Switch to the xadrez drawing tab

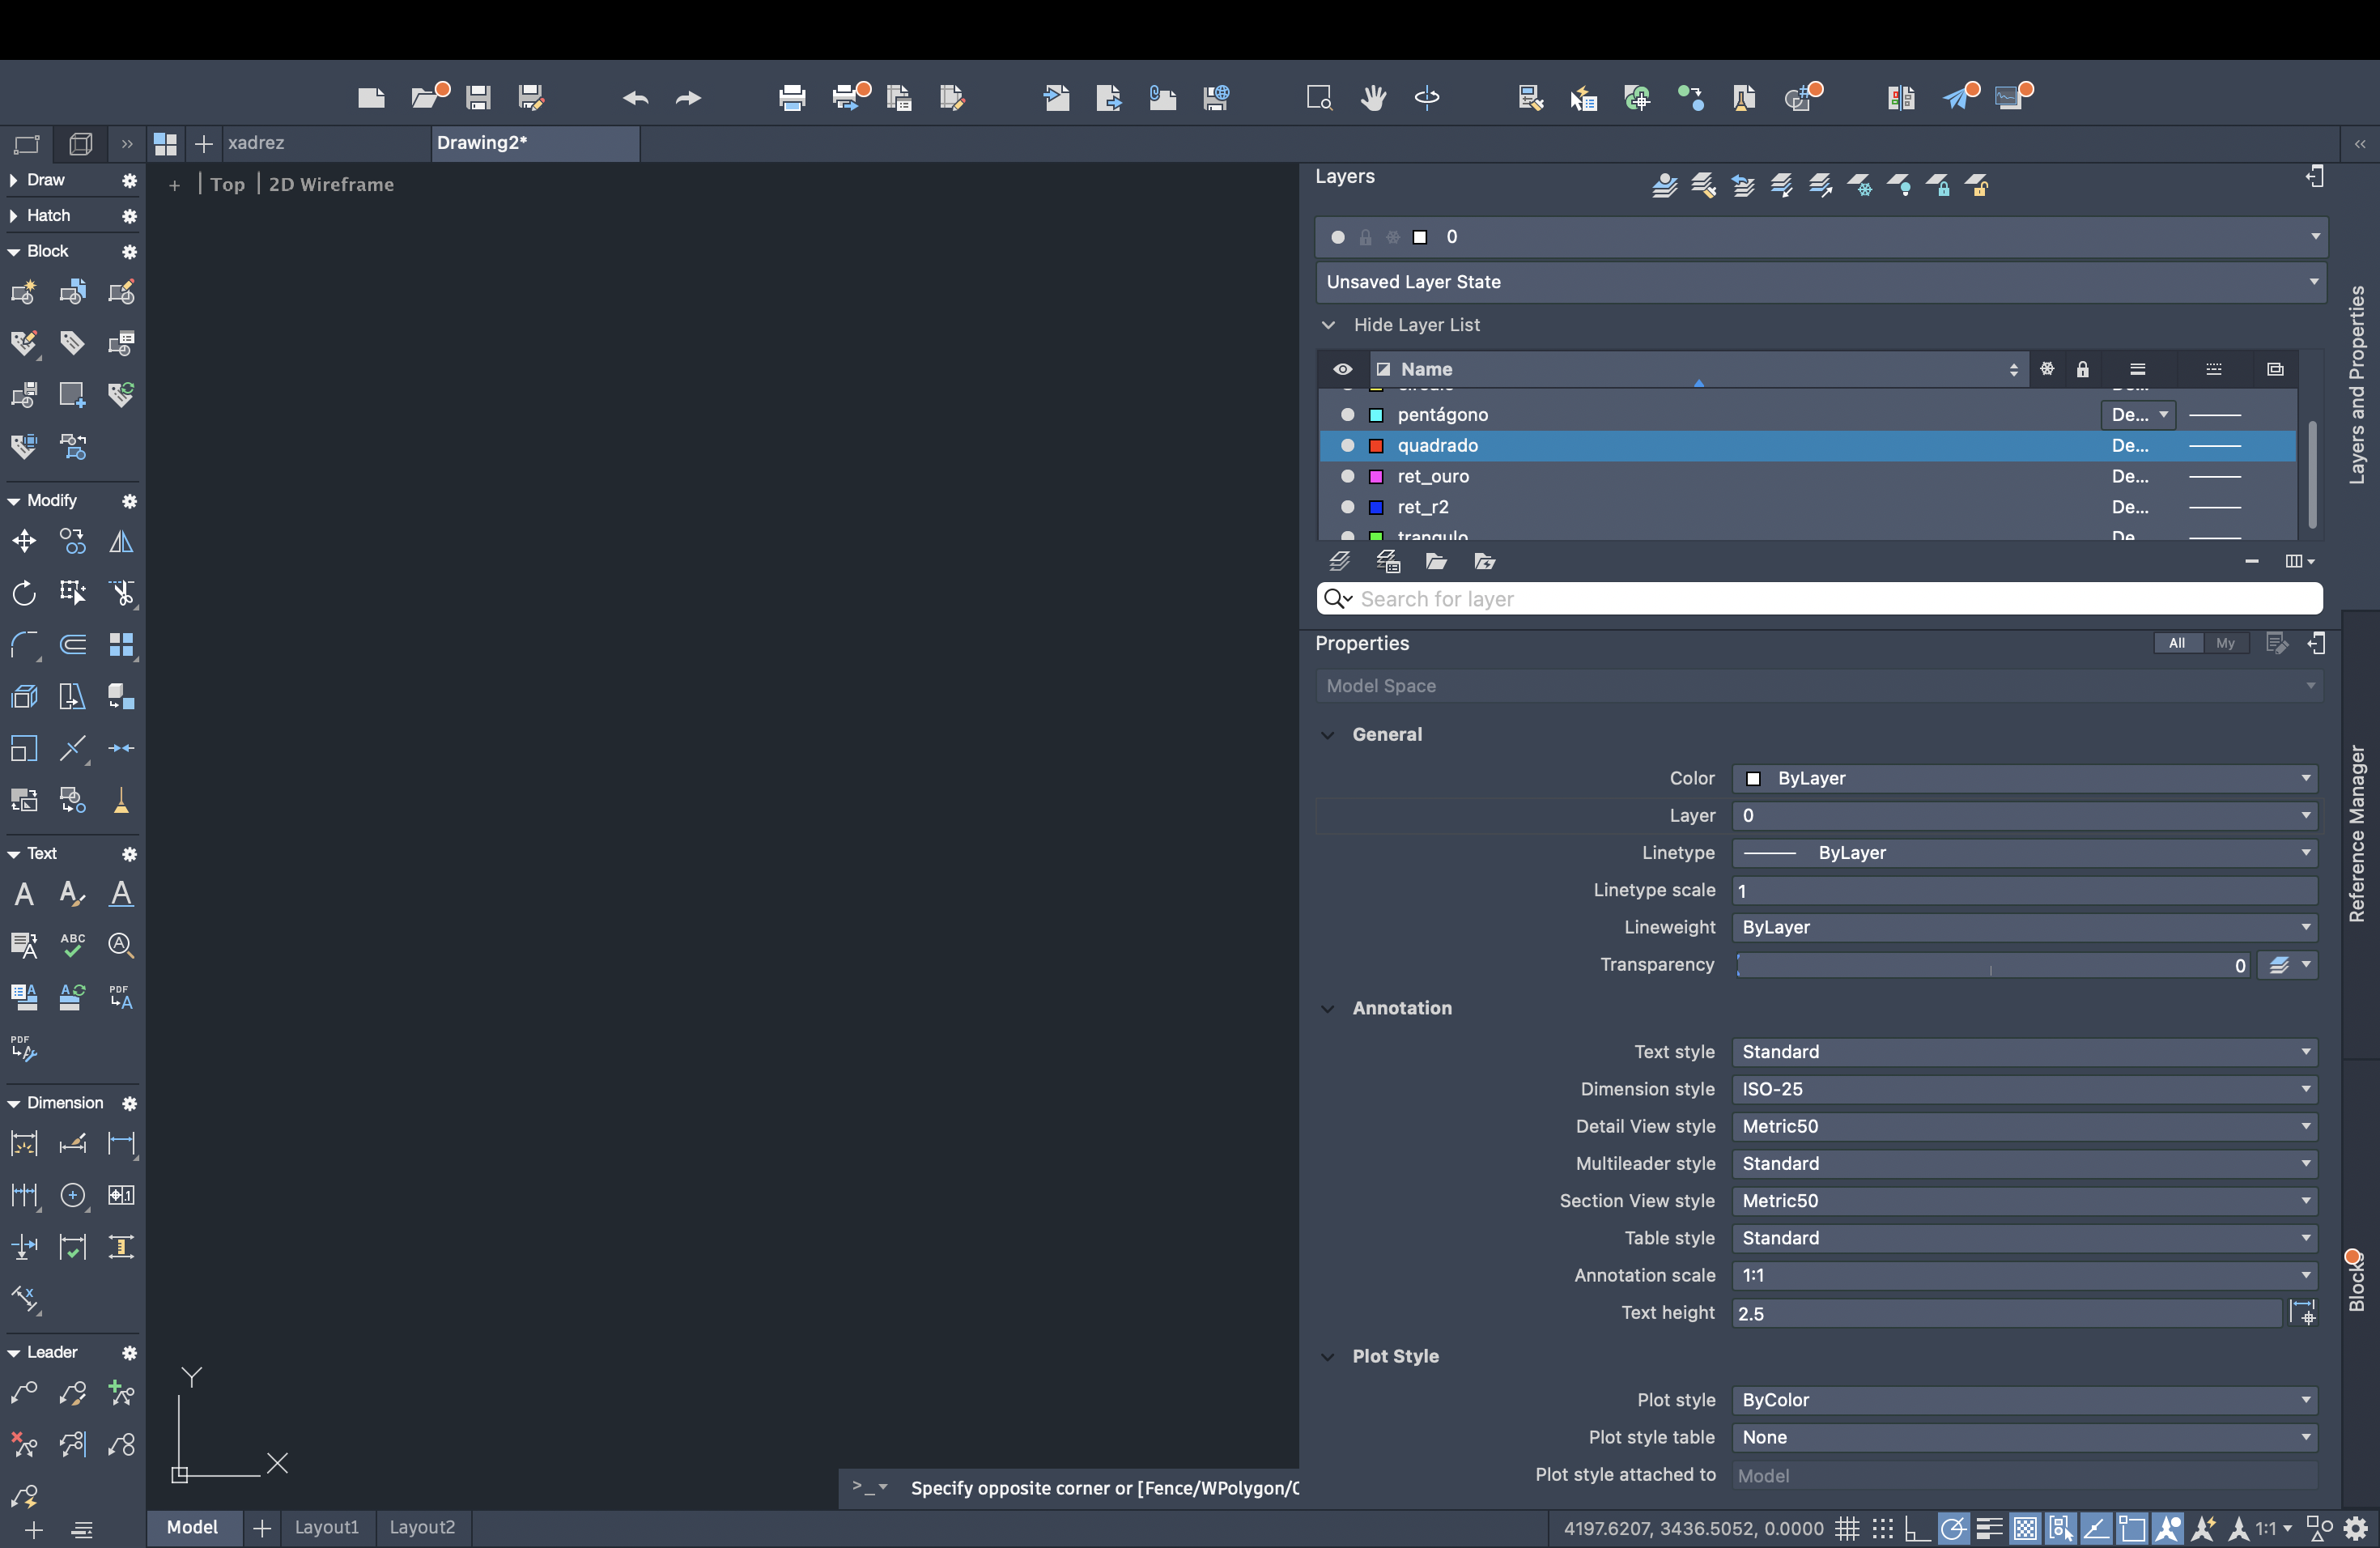point(257,143)
